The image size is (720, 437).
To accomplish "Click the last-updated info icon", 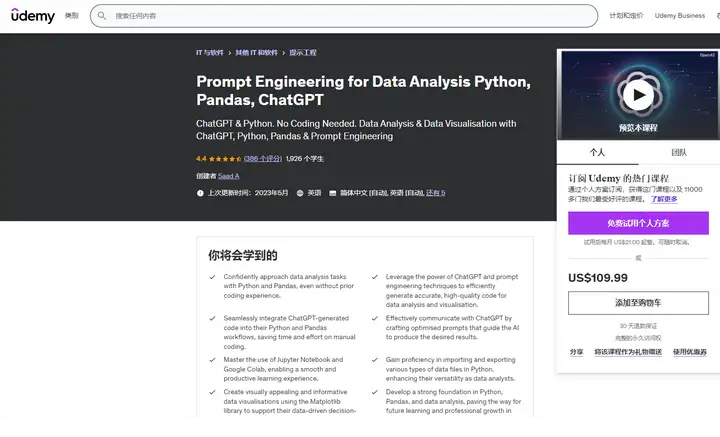I will point(200,193).
